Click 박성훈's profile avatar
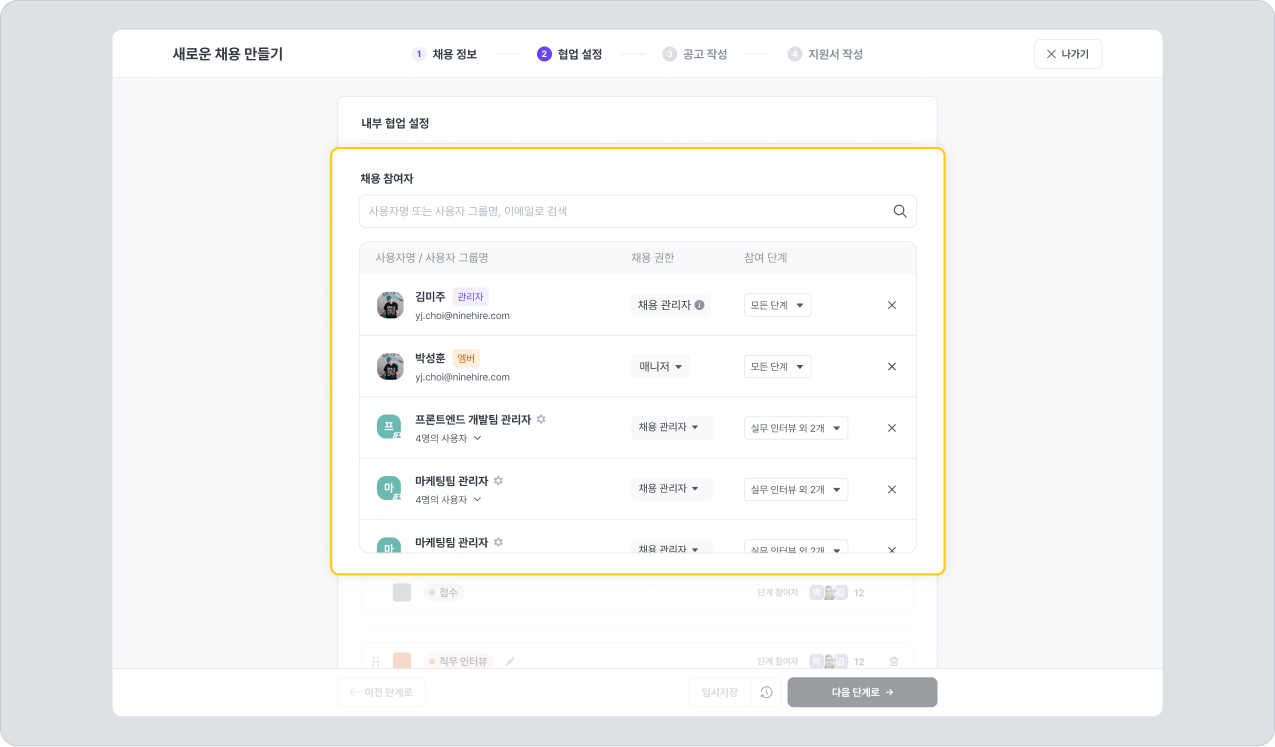1275x747 pixels. tap(390, 367)
